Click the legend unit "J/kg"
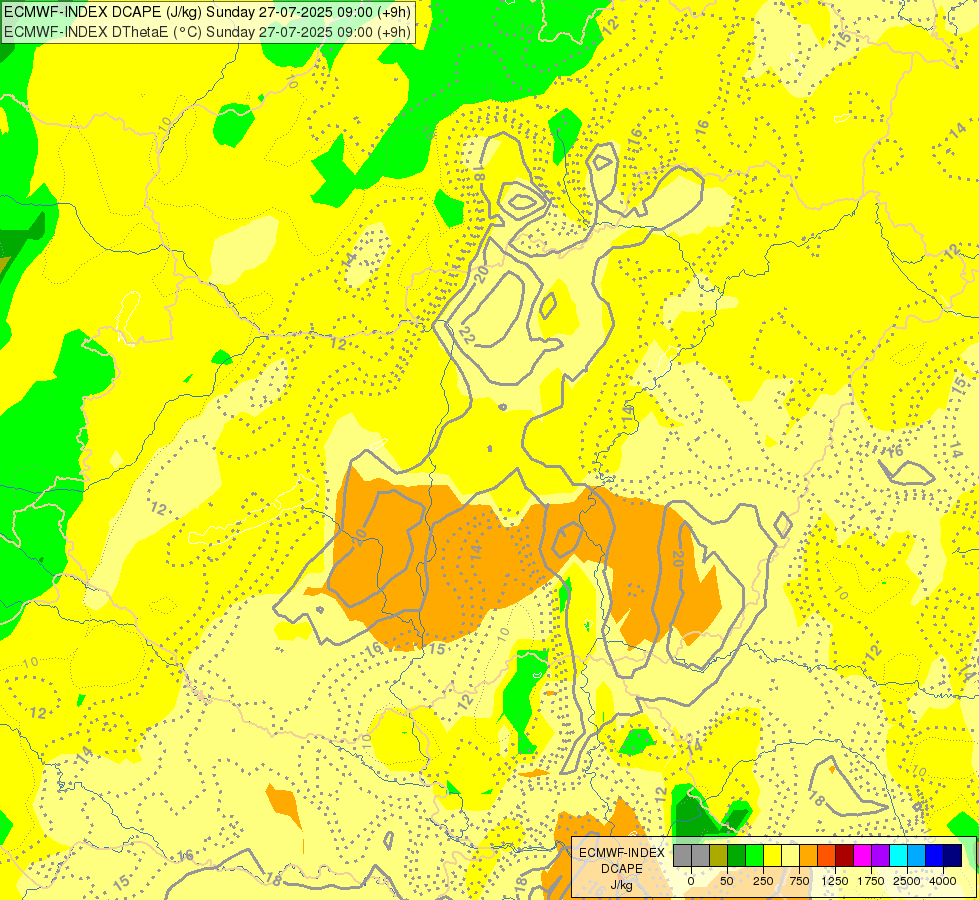 coord(621,885)
